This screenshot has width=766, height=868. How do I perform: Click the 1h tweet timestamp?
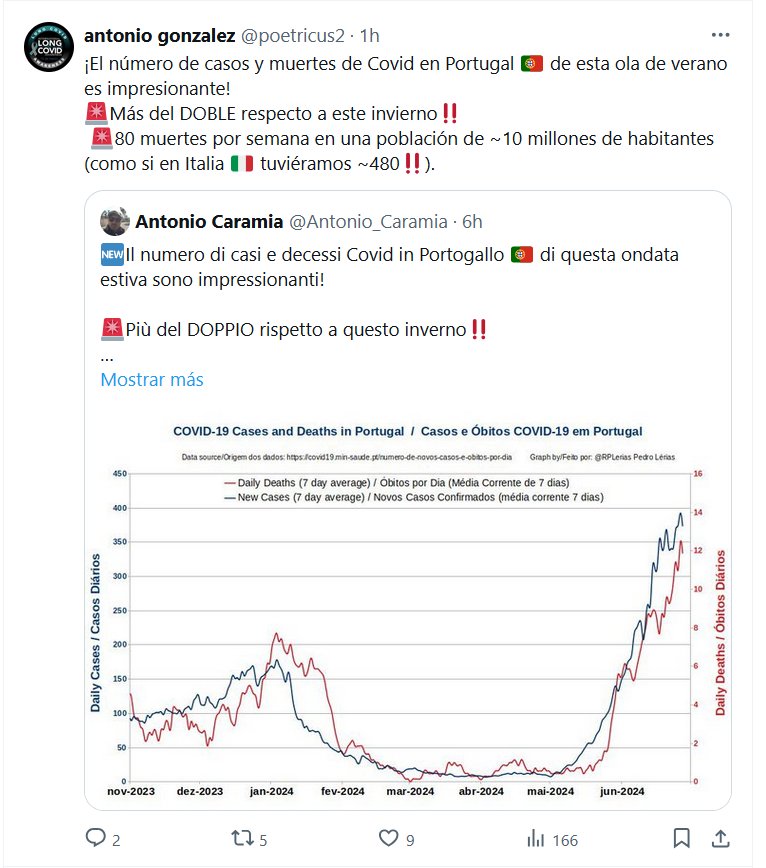(x=369, y=36)
